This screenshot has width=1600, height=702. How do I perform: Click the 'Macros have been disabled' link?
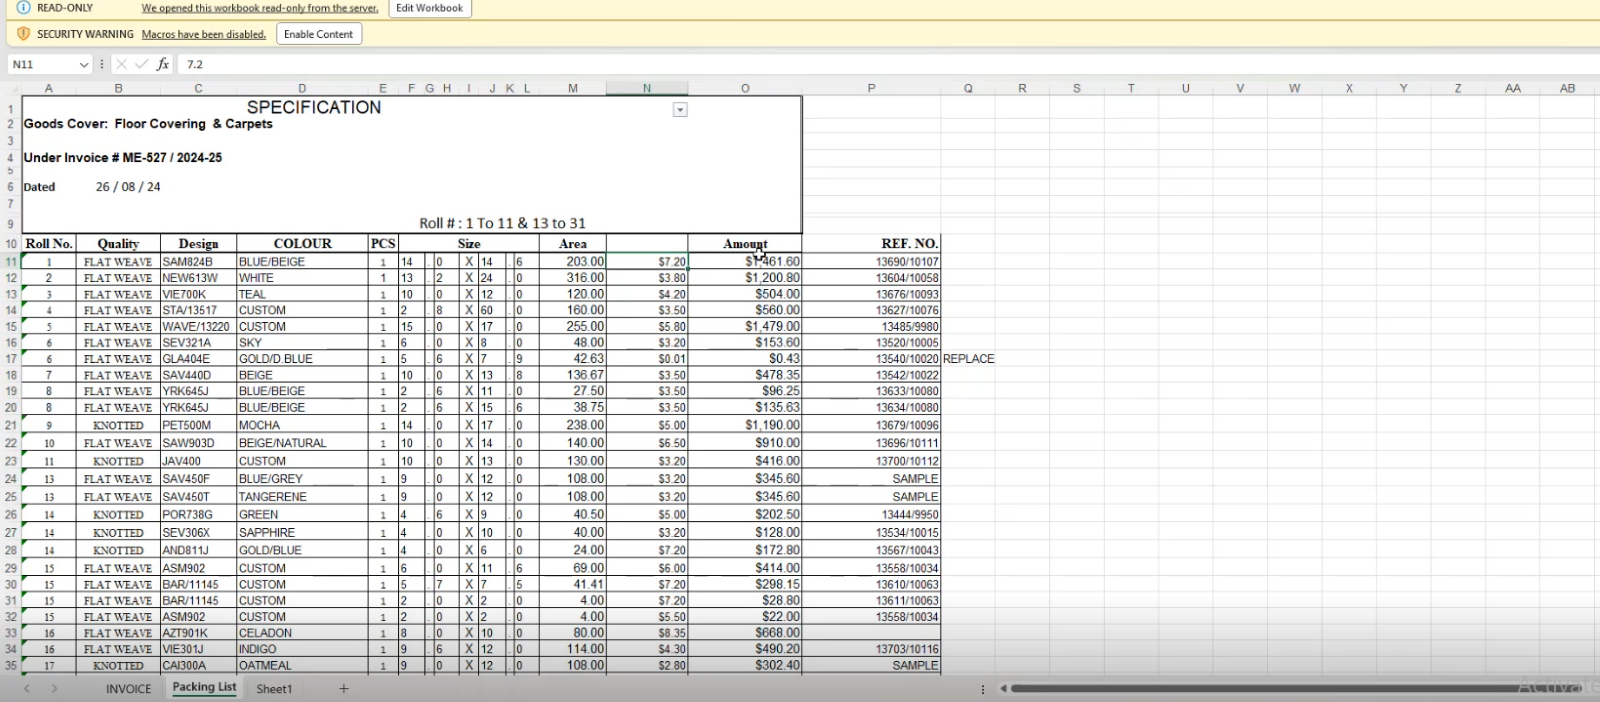(x=204, y=34)
